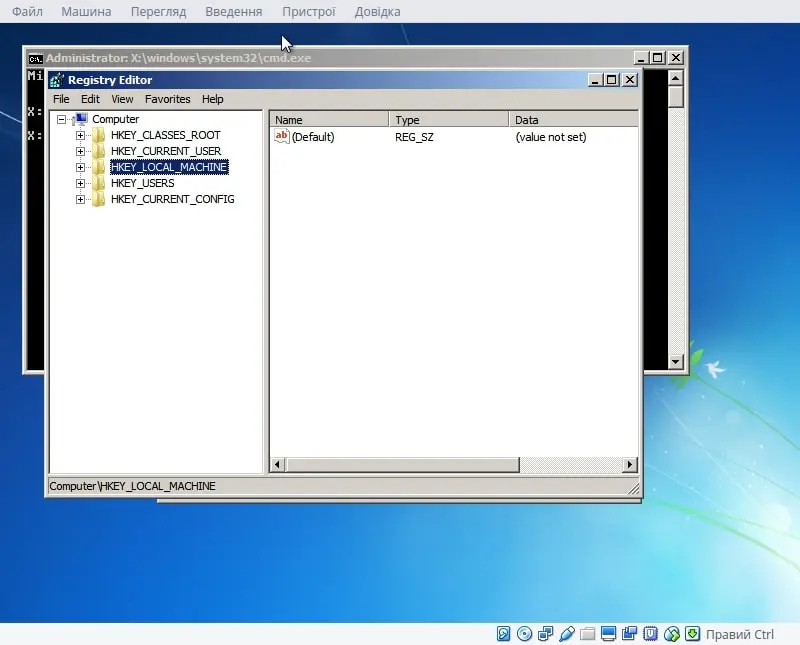Image resolution: width=800 pixels, height=645 pixels.
Task: Sort by the Name column header
Action: 329,120
